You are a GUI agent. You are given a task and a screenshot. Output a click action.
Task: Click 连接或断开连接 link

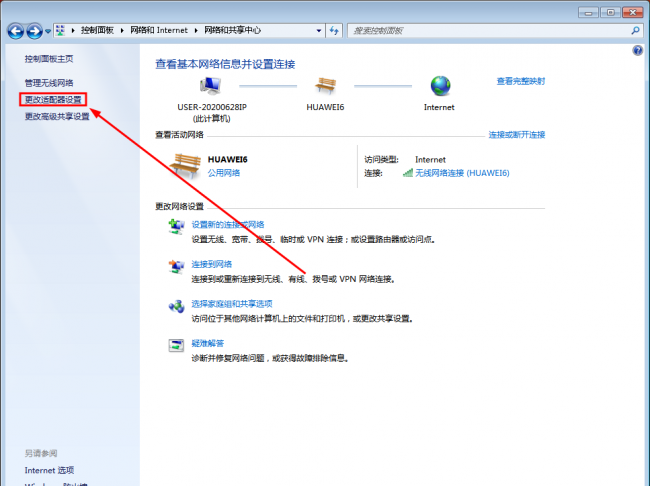517,135
